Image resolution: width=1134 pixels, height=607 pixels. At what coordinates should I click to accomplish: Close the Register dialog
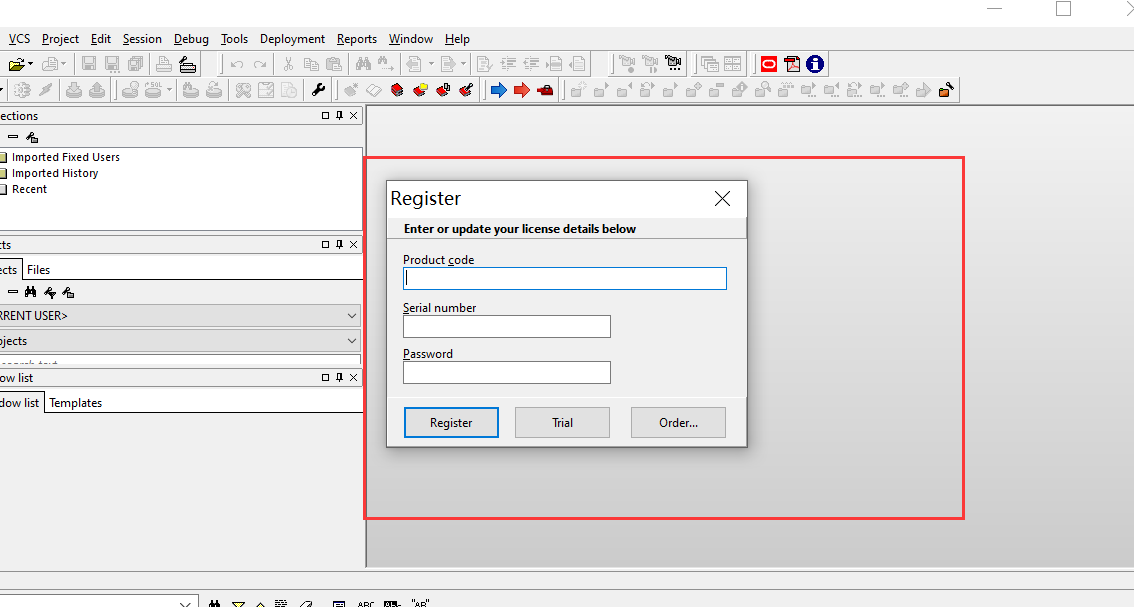click(x=722, y=198)
